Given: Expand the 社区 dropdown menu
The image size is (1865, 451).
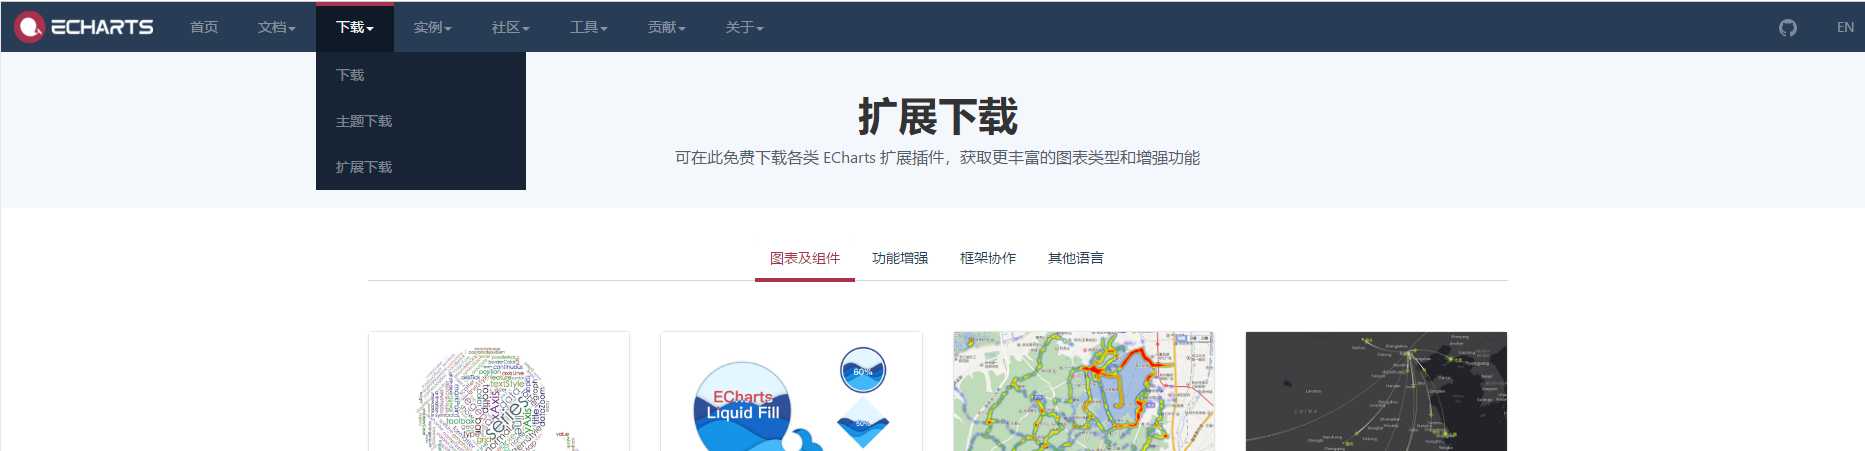Looking at the screenshot, I should click(511, 27).
